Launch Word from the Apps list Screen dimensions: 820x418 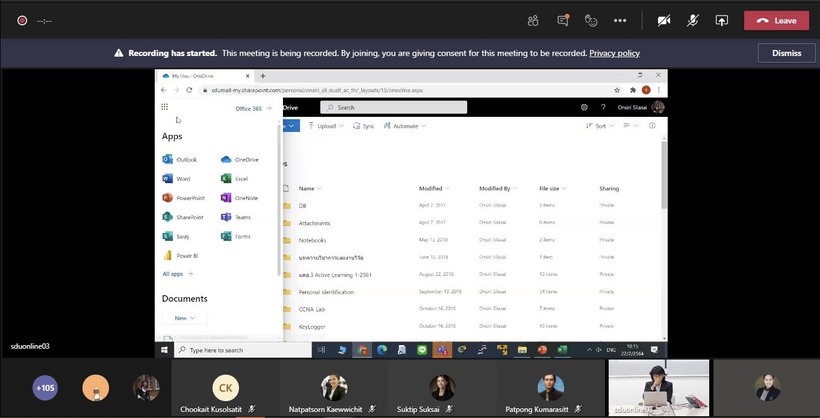pos(177,179)
